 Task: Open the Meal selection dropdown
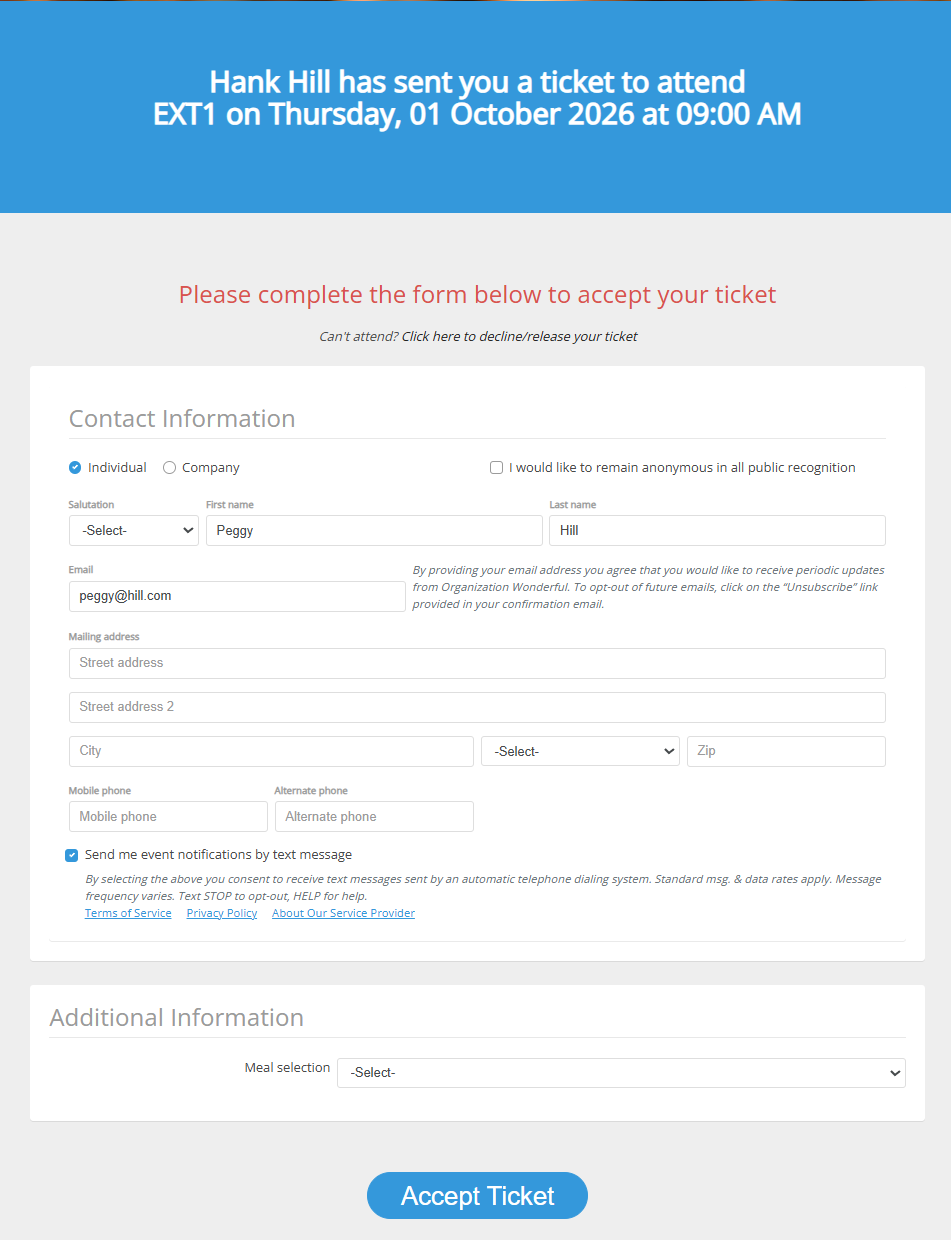621,1073
